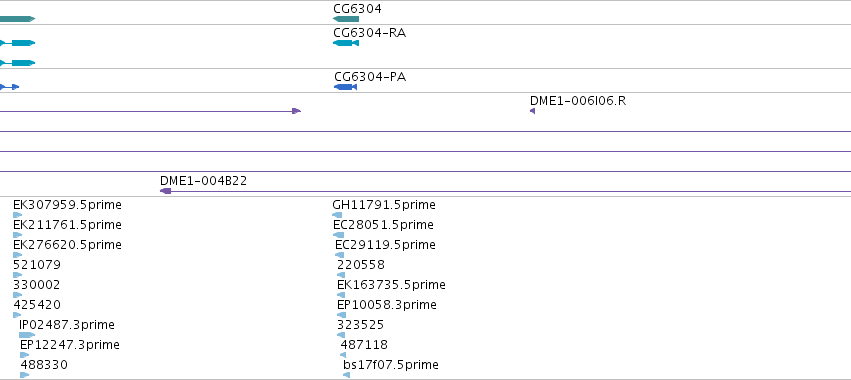The width and height of the screenshot is (851, 380).
Task: Open the EK163735.5prime feature label
Action: click(x=391, y=284)
